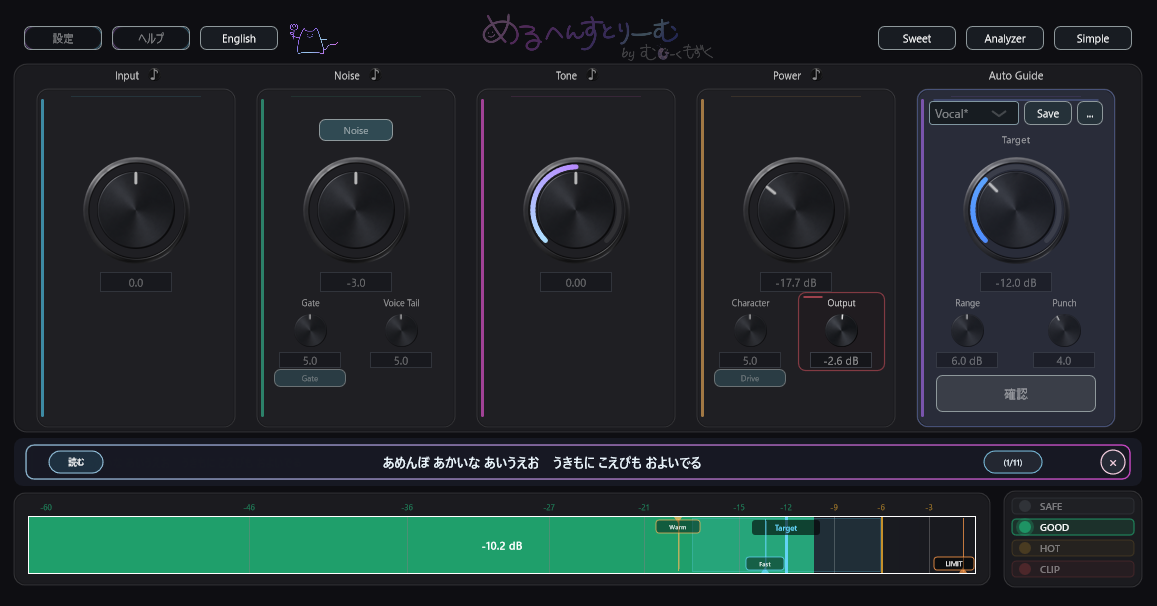Click the LIMIT marker on the meter

(953, 564)
